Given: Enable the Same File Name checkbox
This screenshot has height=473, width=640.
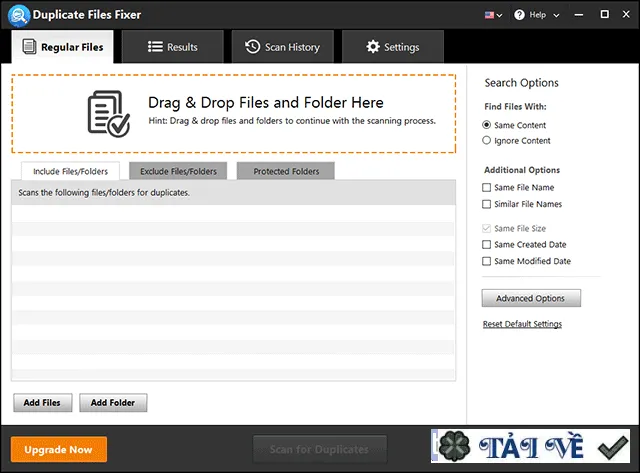Looking at the screenshot, I should (x=486, y=187).
